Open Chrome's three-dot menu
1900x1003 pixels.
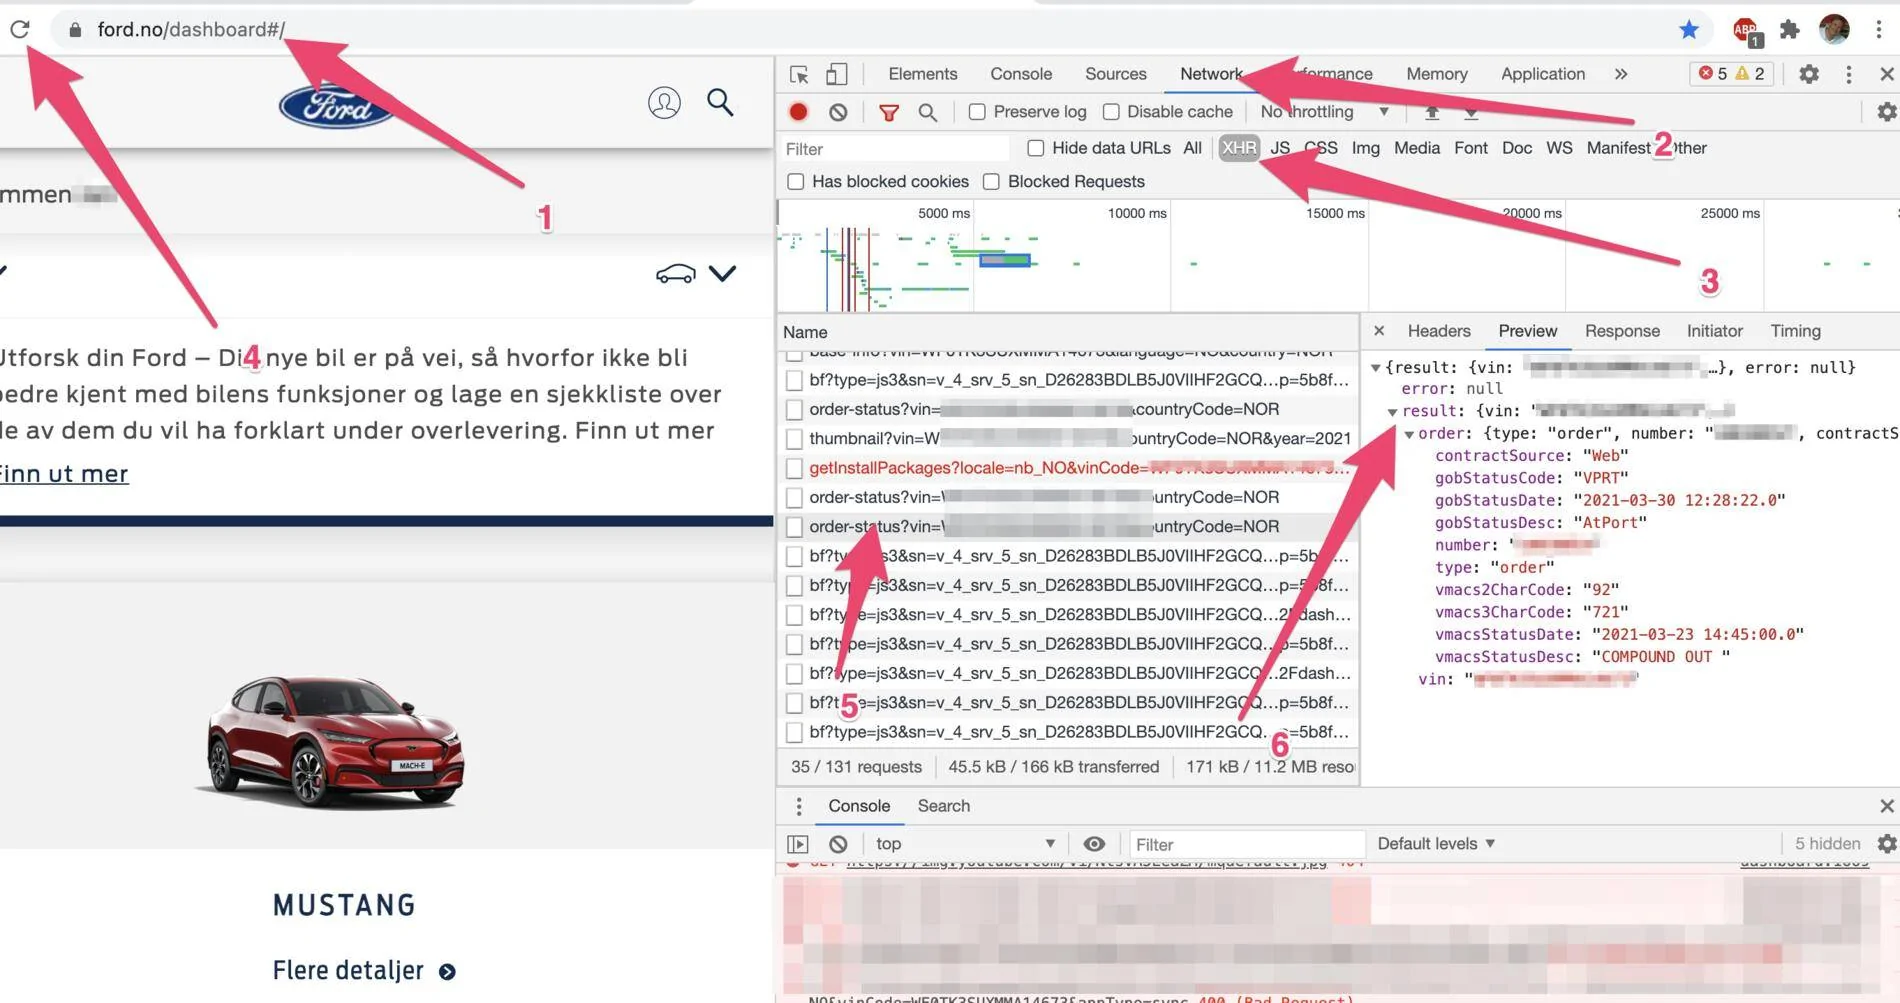point(1879,29)
